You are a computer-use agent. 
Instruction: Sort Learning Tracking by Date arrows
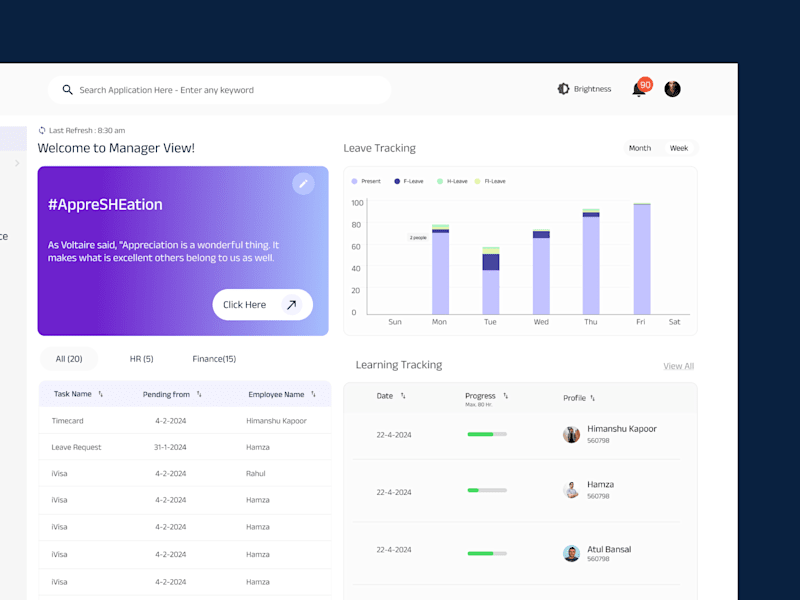click(x=403, y=396)
